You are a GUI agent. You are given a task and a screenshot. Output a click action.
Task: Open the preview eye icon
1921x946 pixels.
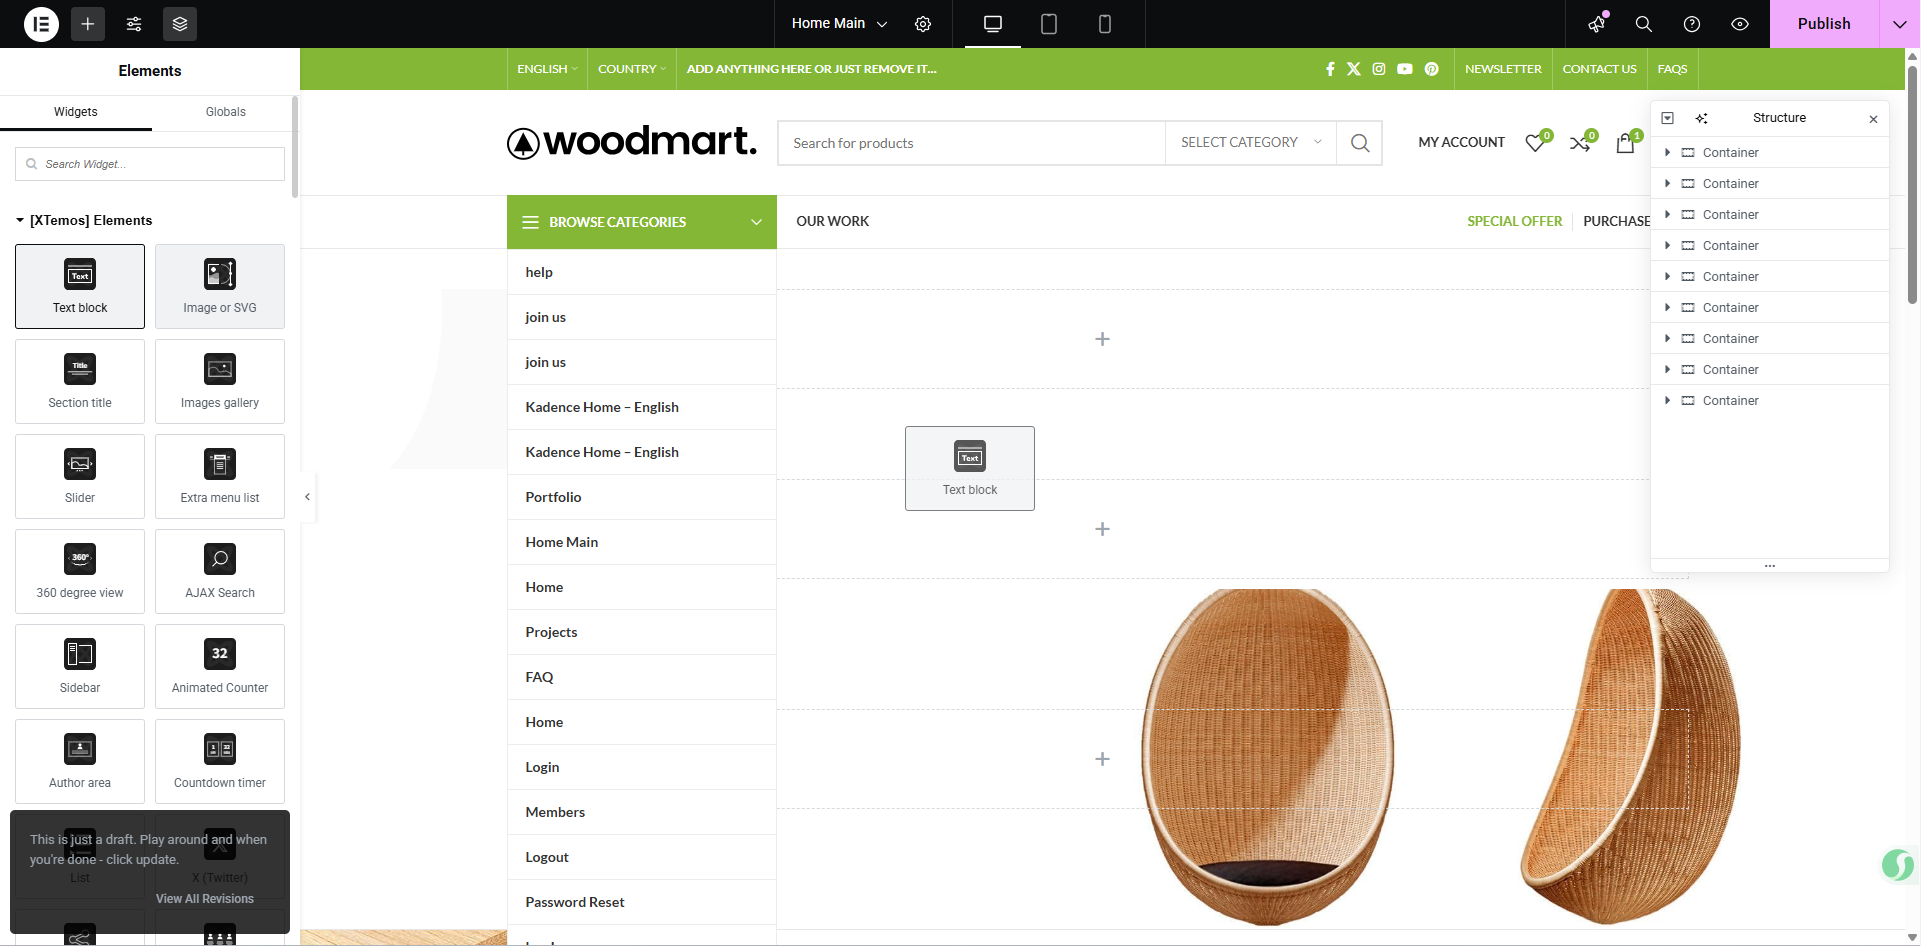1740,24
